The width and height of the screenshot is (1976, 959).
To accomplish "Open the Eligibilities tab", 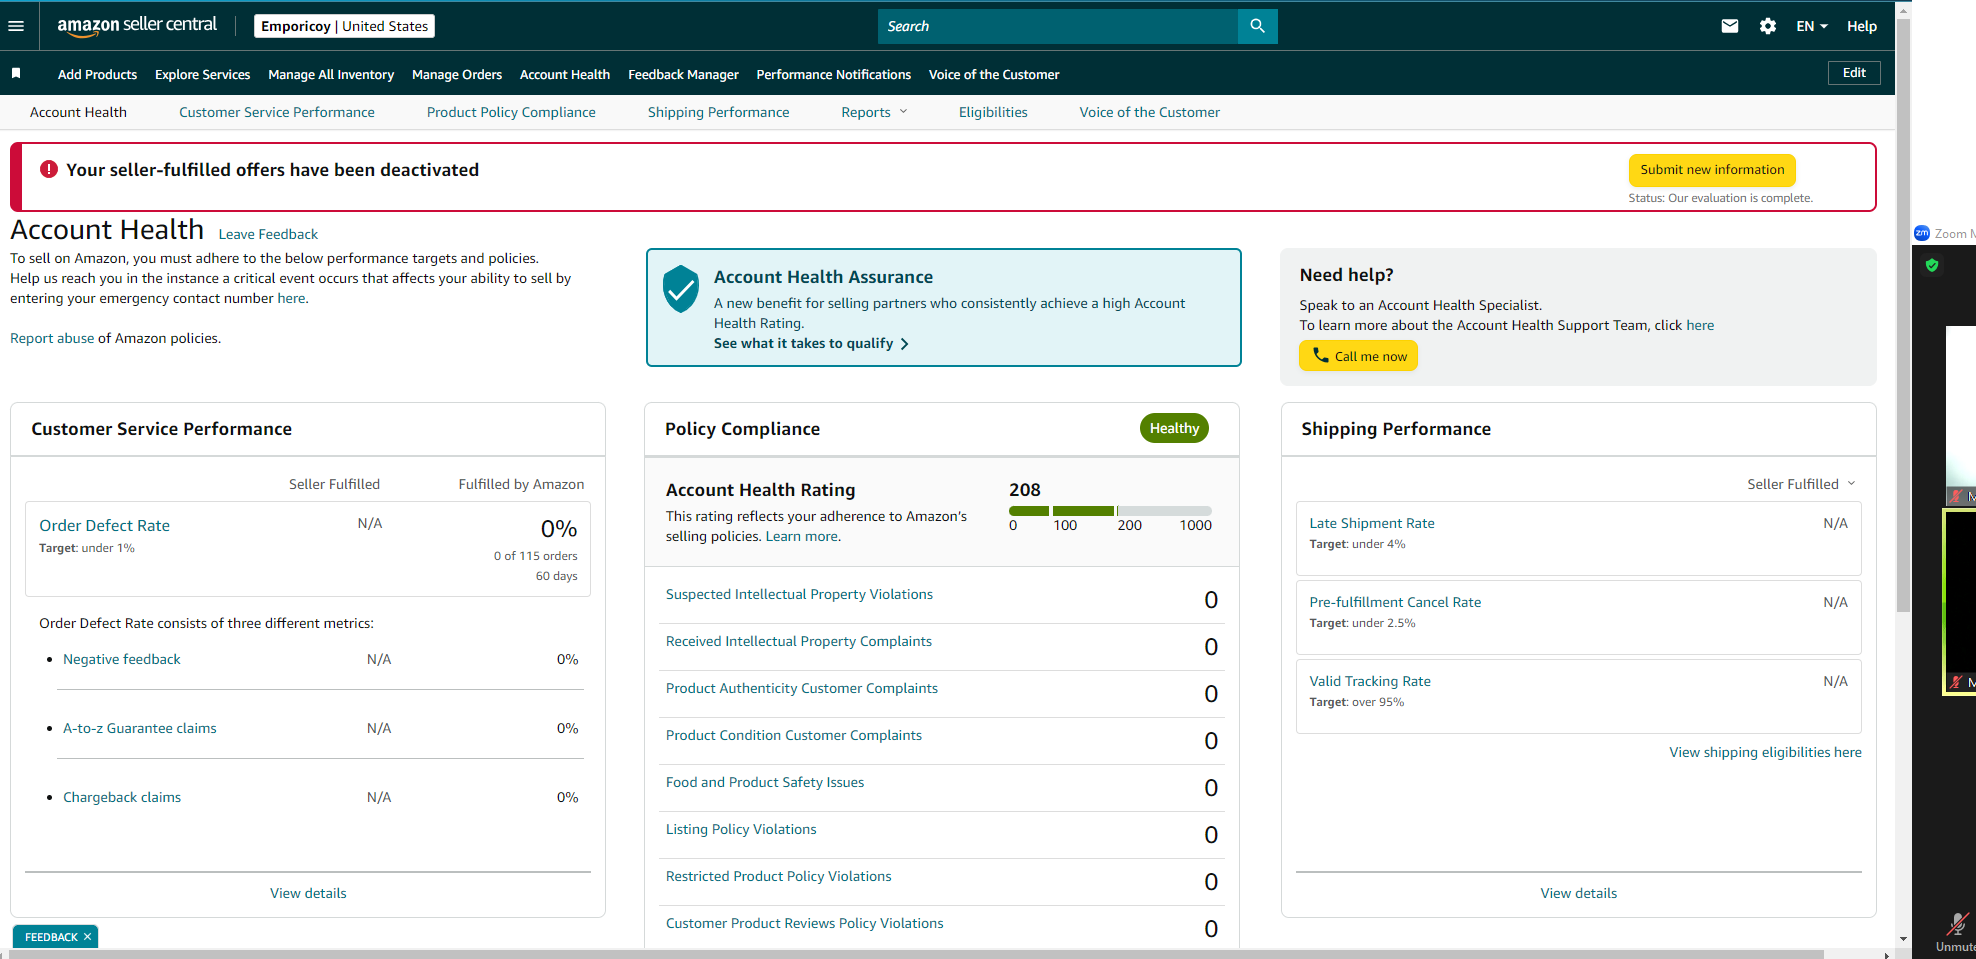I will (x=993, y=112).
